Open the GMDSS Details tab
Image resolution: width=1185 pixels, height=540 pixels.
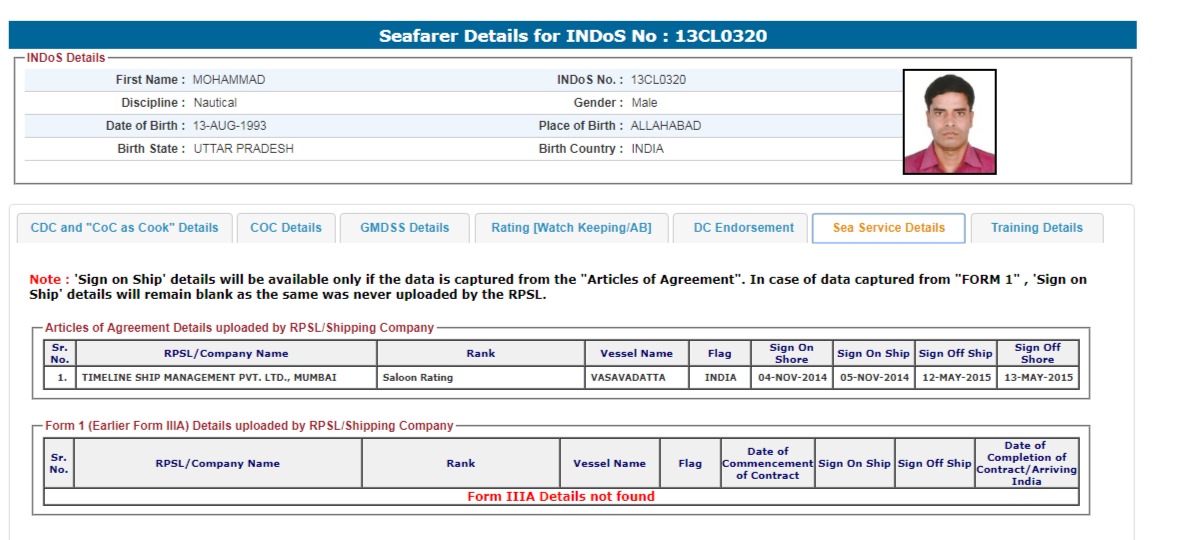tap(404, 228)
